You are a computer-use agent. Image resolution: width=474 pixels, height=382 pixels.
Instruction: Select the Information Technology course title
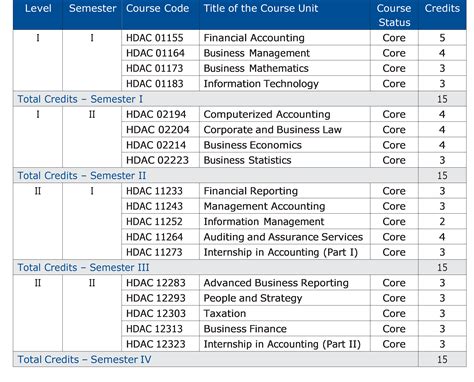pos(261,84)
